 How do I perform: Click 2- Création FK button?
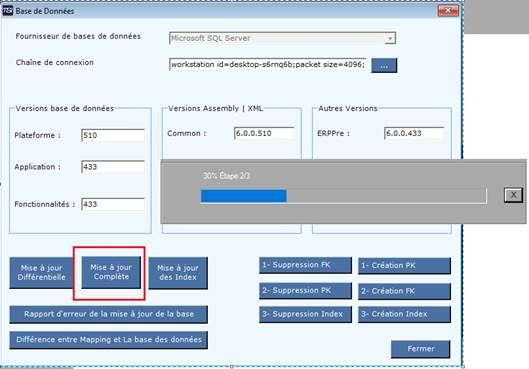click(x=404, y=291)
